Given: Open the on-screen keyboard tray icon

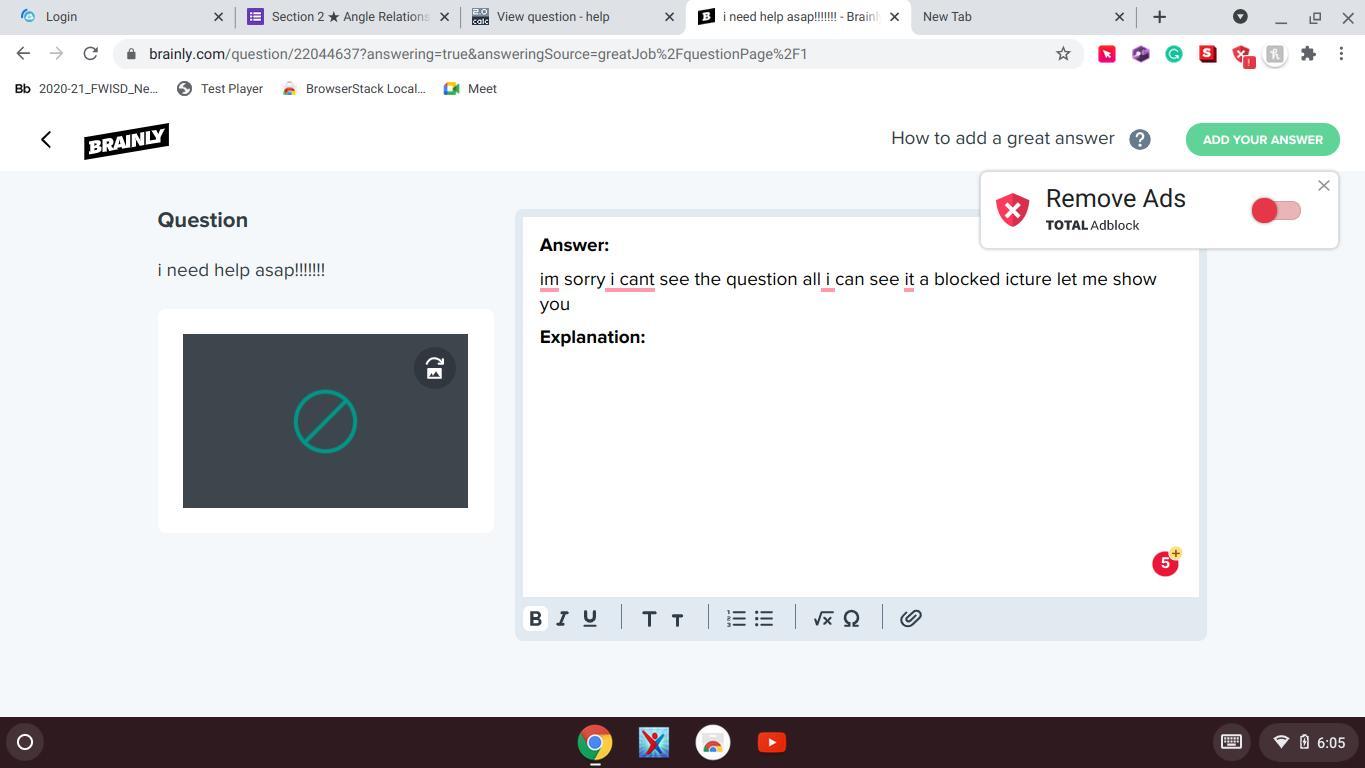Looking at the screenshot, I should coord(1231,742).
